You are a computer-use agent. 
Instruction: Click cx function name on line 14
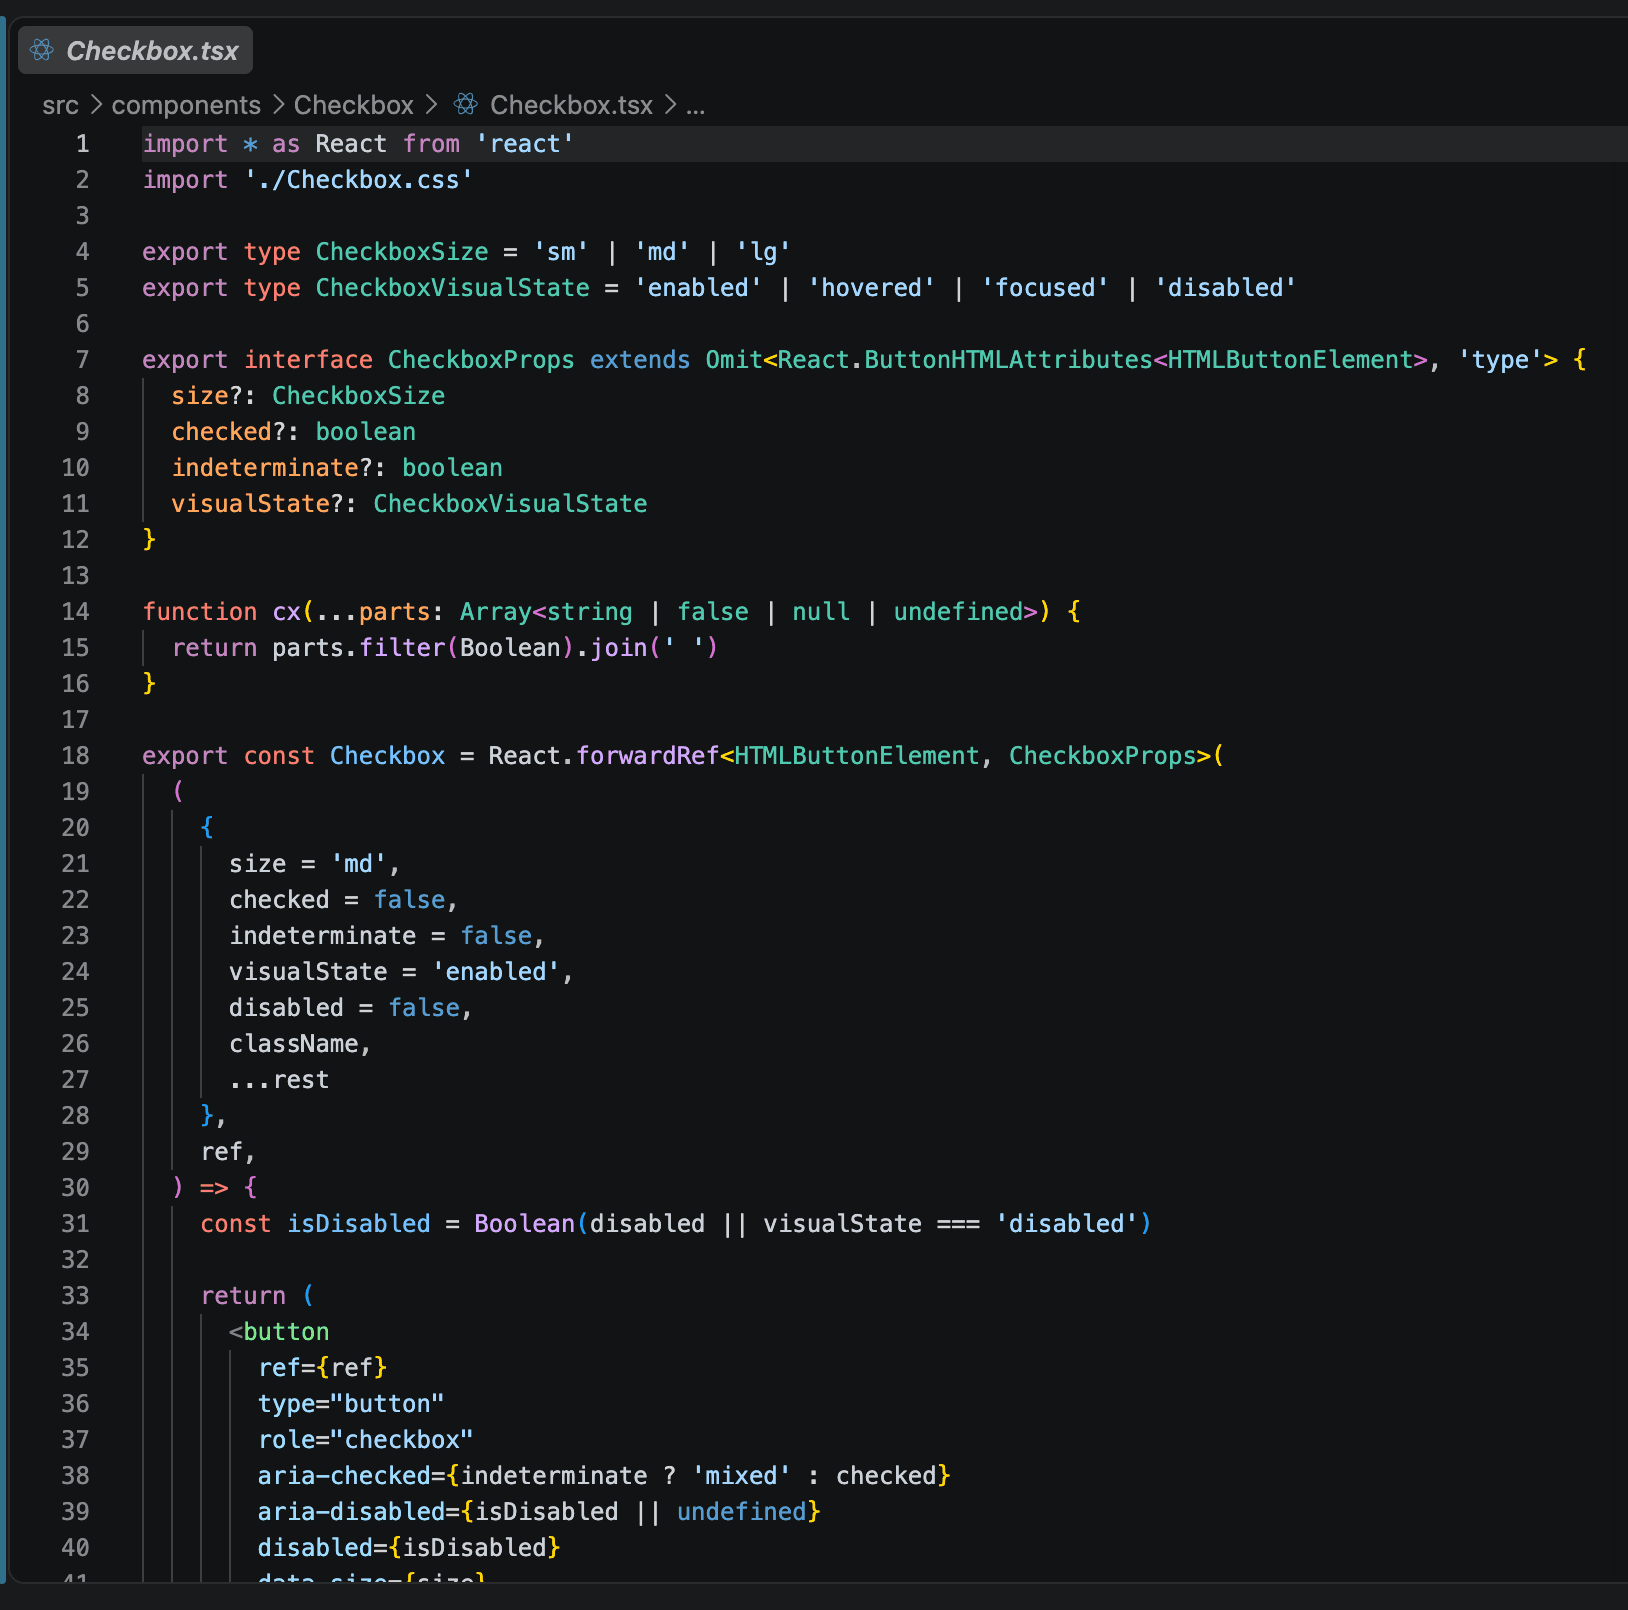(x=287, y=612)
